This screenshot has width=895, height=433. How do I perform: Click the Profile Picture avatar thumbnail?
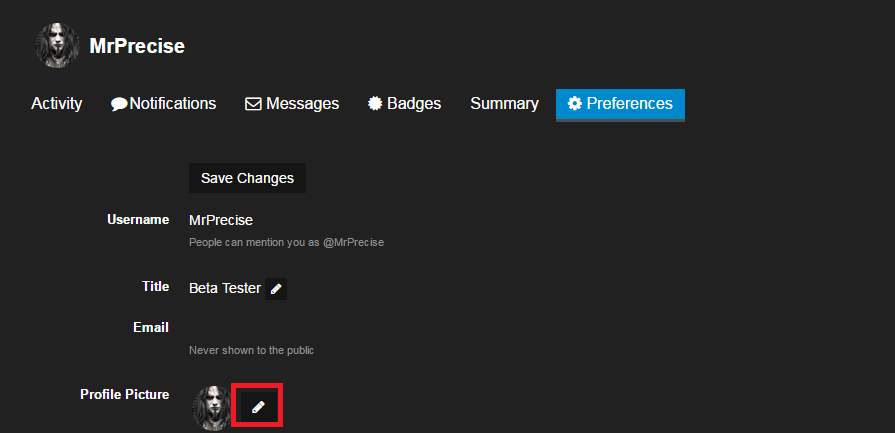(x=211, y=406)
